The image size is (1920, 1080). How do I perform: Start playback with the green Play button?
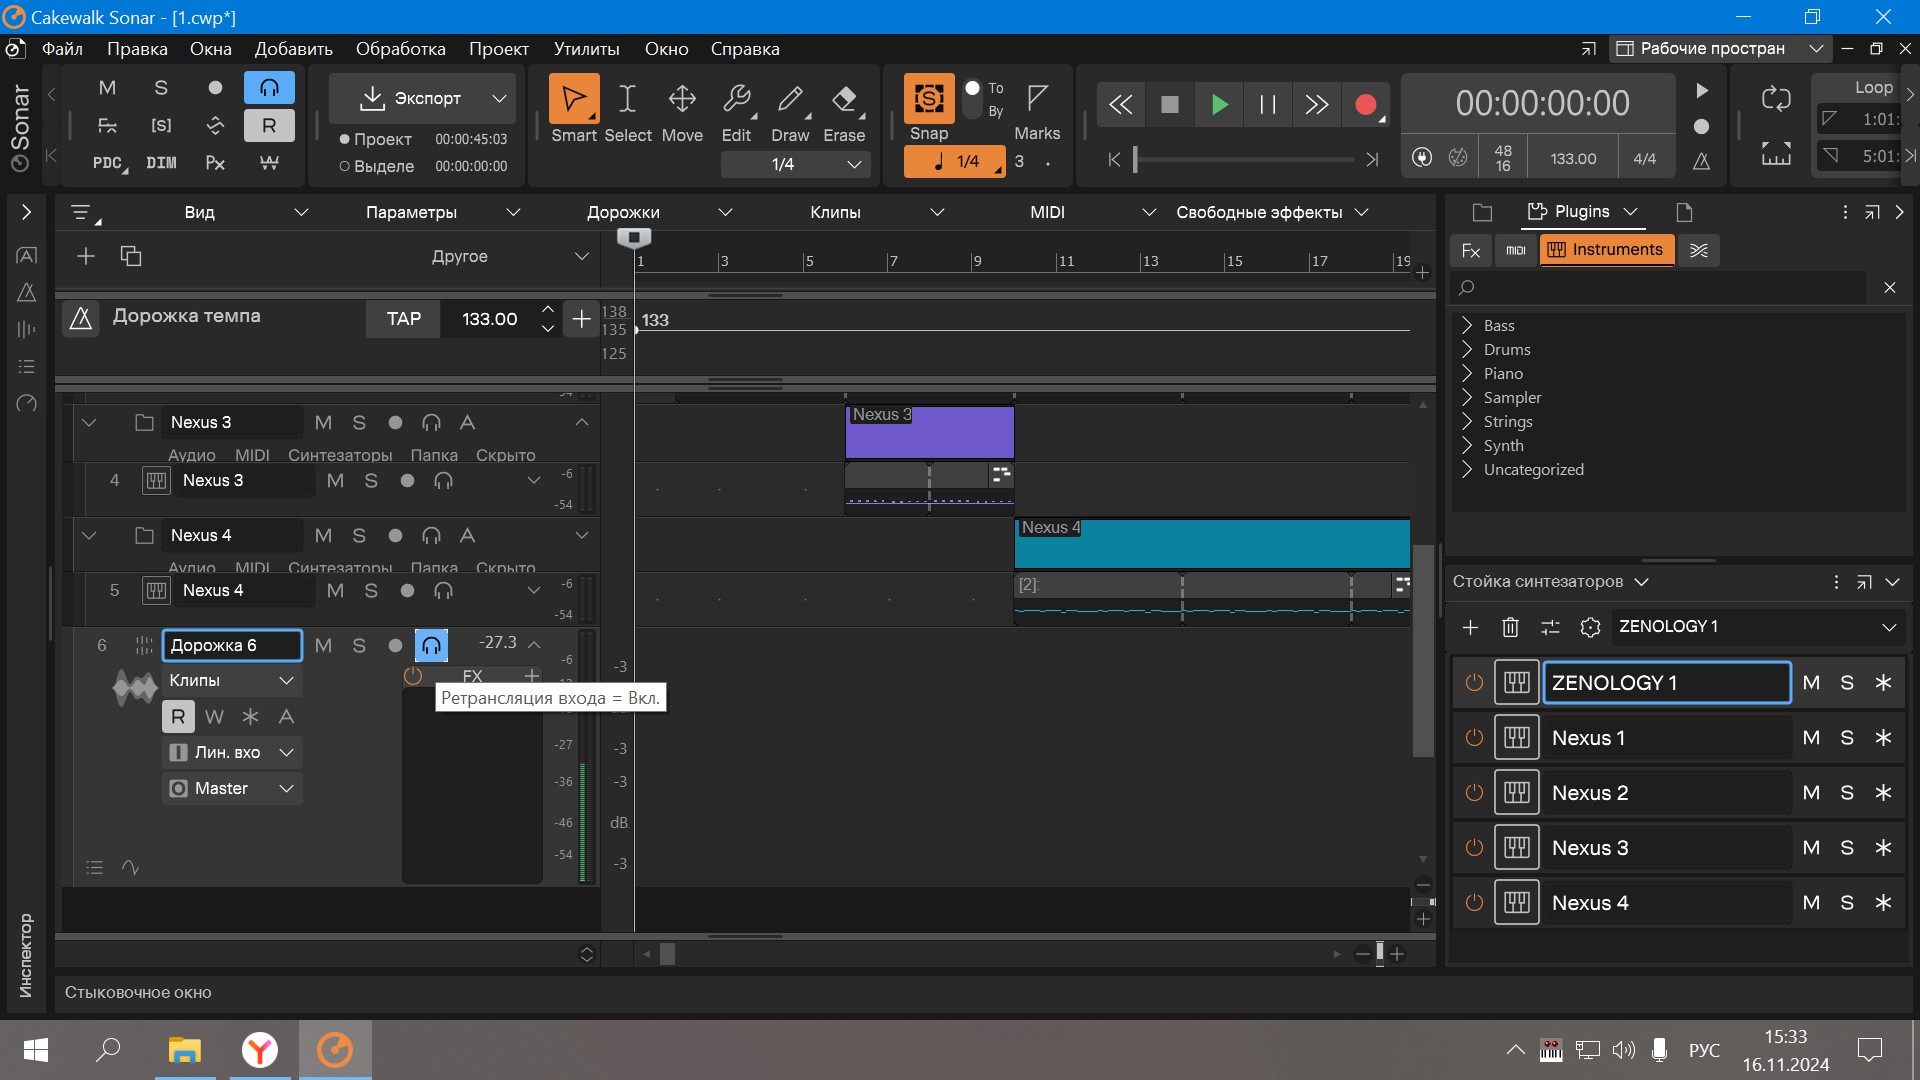[1219, 104]
